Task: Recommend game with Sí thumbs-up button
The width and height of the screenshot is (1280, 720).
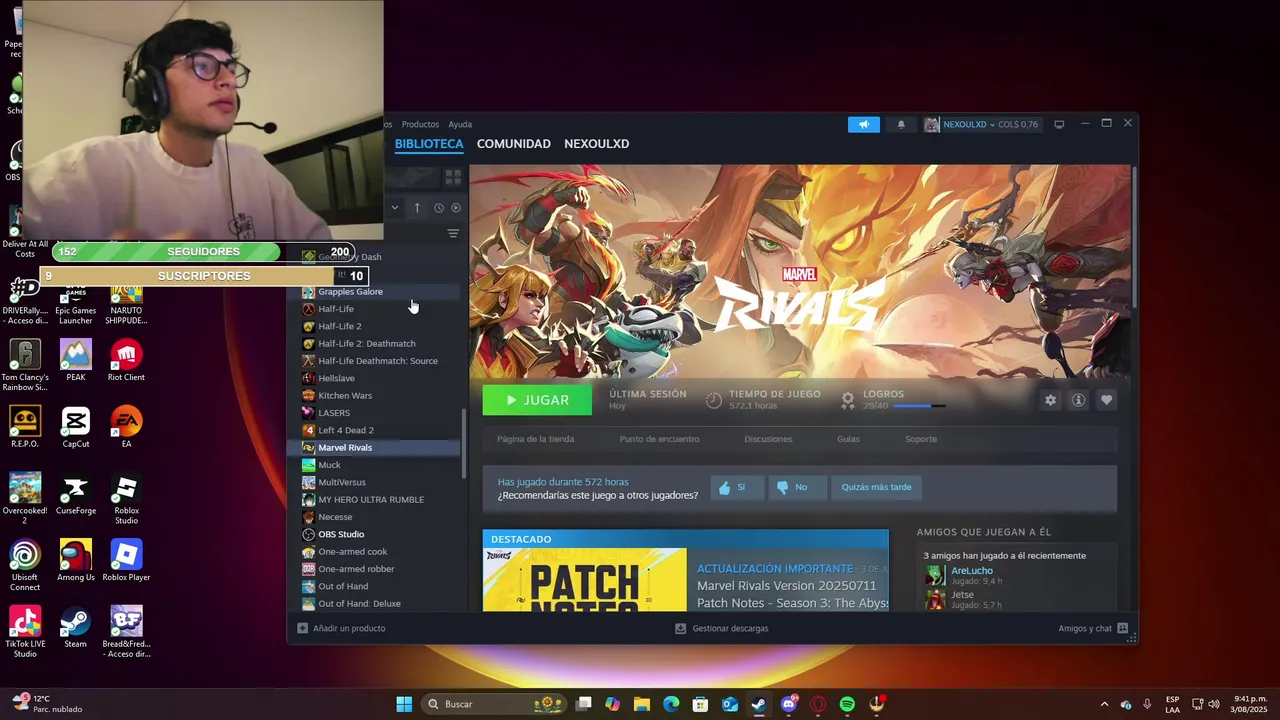Action: [738, 488]
